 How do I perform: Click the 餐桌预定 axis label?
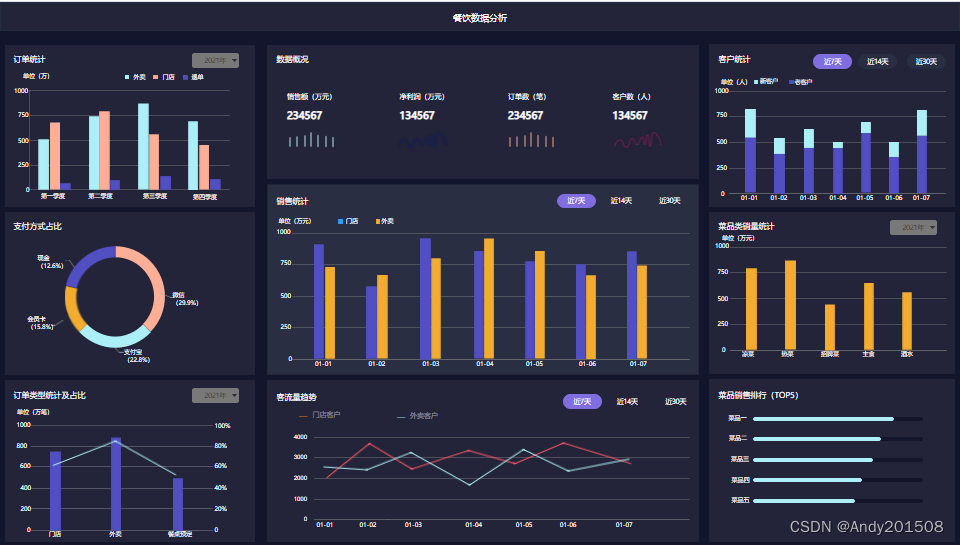tap(180, 535)
